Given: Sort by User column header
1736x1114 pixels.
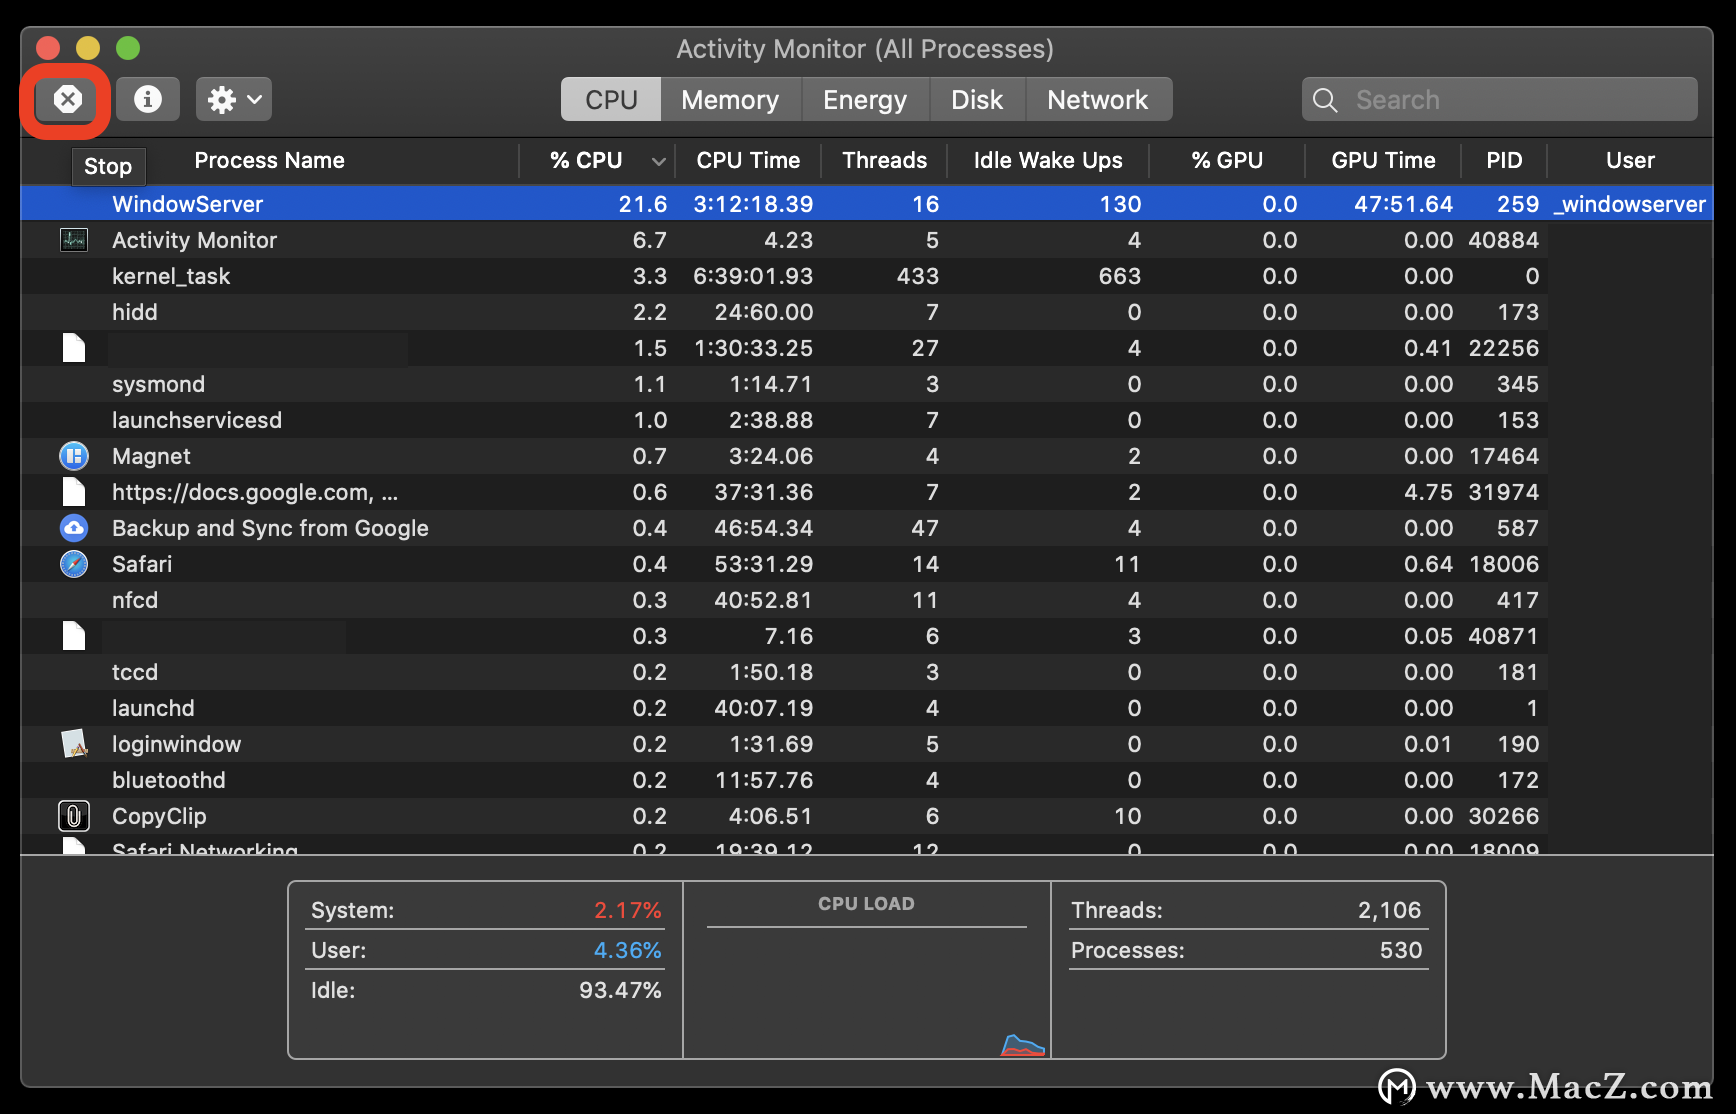Looking at the screenshot, I should [1630, 160].
